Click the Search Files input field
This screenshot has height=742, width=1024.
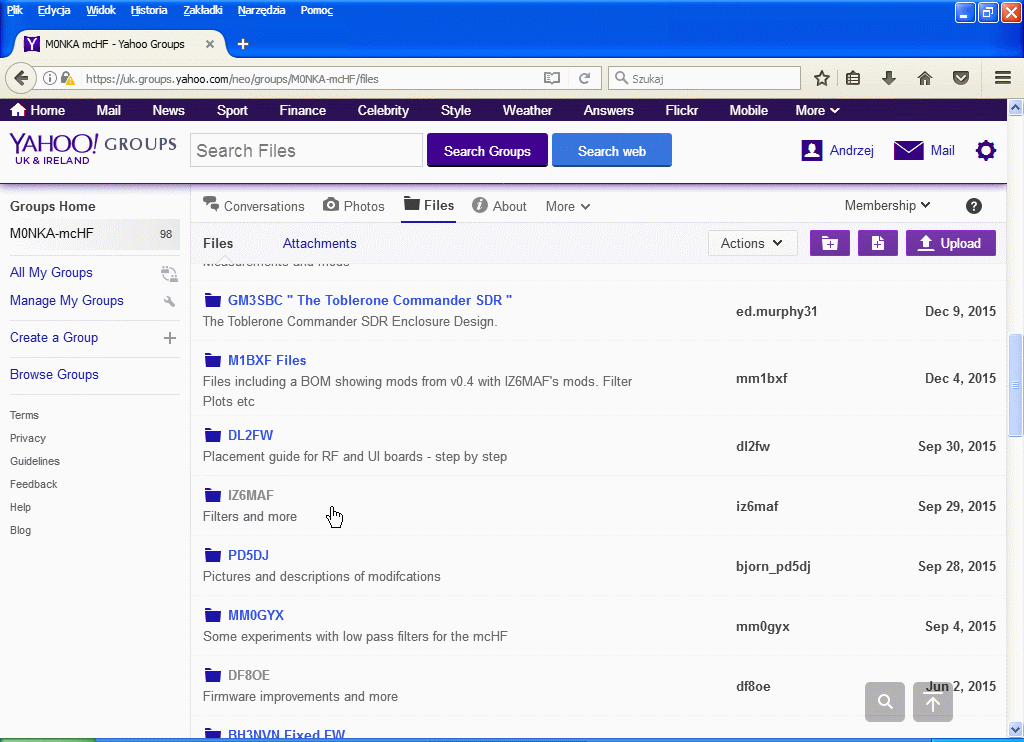coord(306,151)
